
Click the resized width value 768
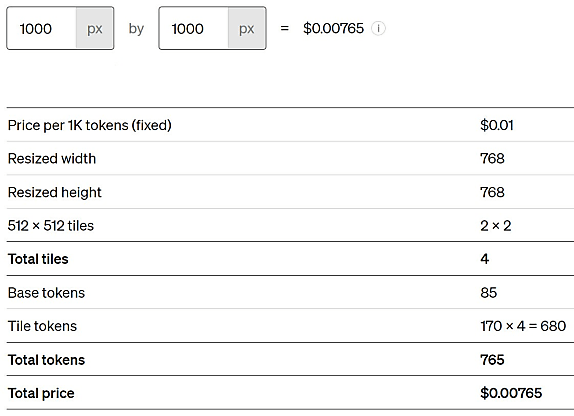pyautogui.click(x=492, y=159)
